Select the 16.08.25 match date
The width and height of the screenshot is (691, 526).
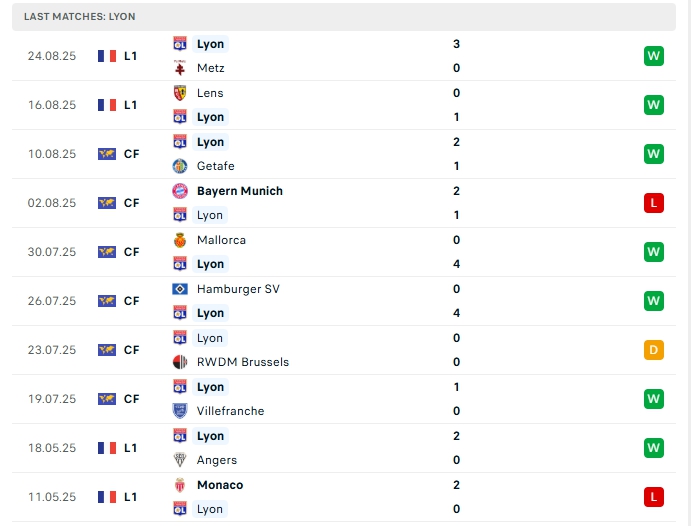pyautogui.click(x=52, y=105)
